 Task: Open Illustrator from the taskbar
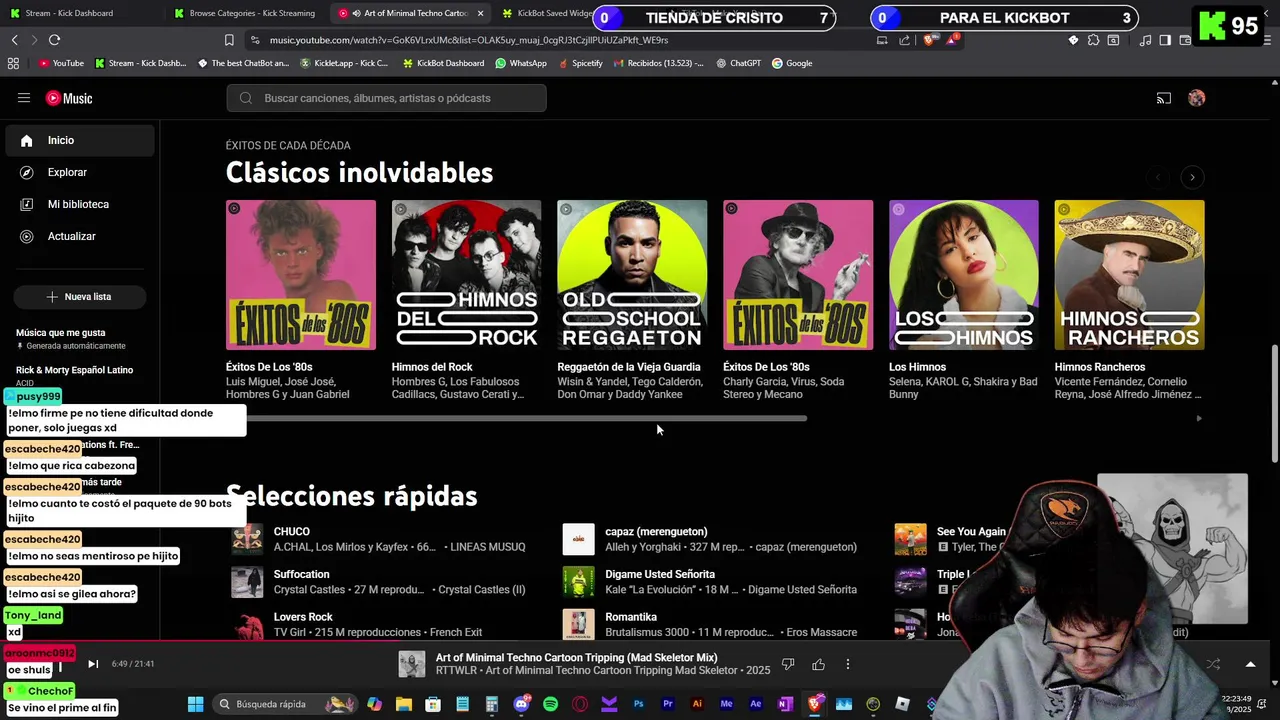(x=697, y=704)
